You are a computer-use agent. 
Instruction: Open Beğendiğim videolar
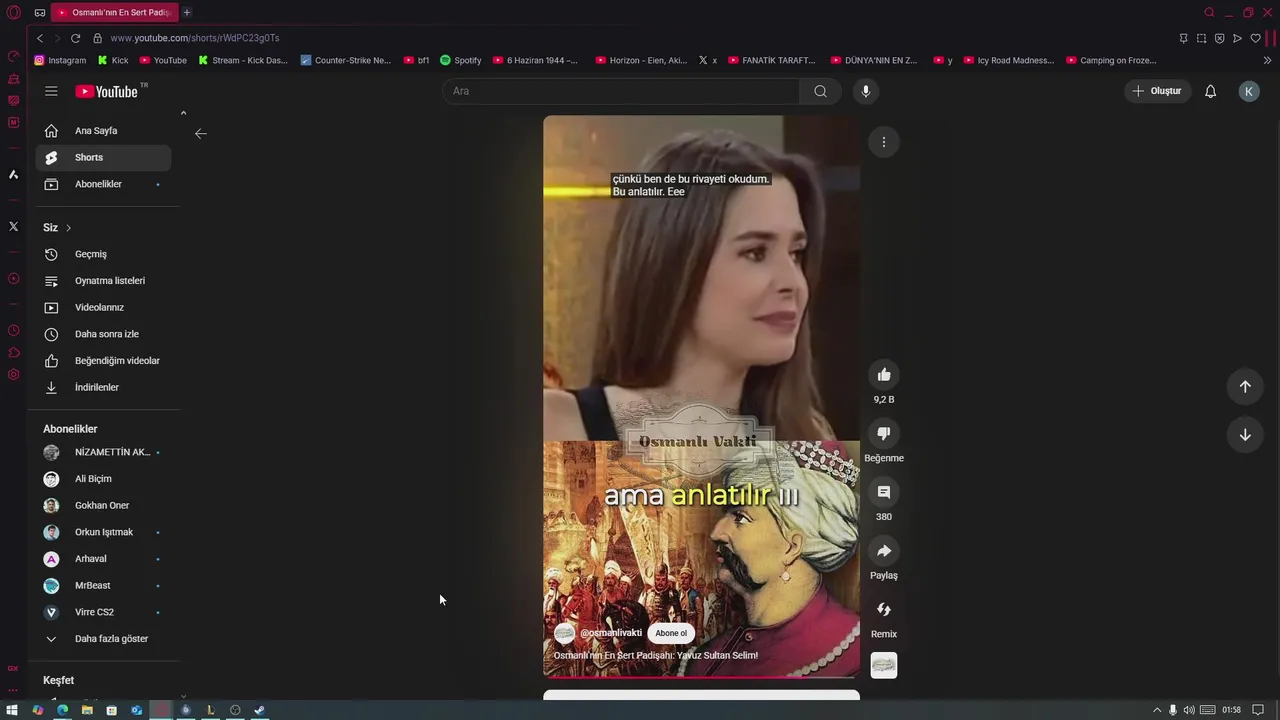click(103, 361)
